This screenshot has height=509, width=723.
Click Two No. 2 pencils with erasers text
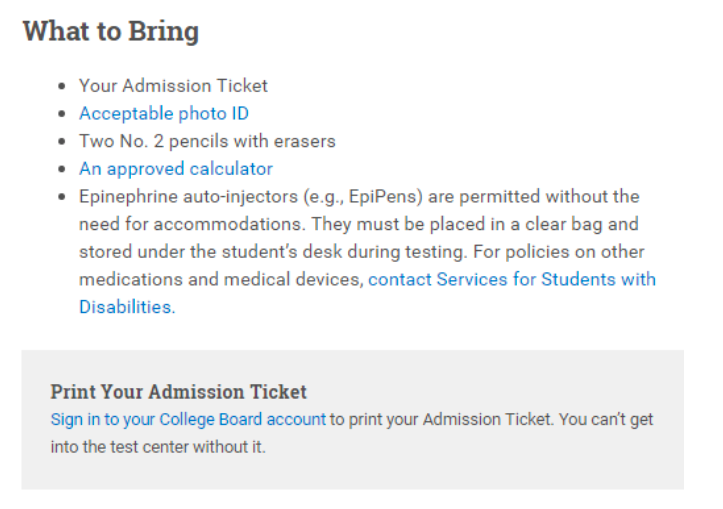pyautogui.click(x=207, y=141)
